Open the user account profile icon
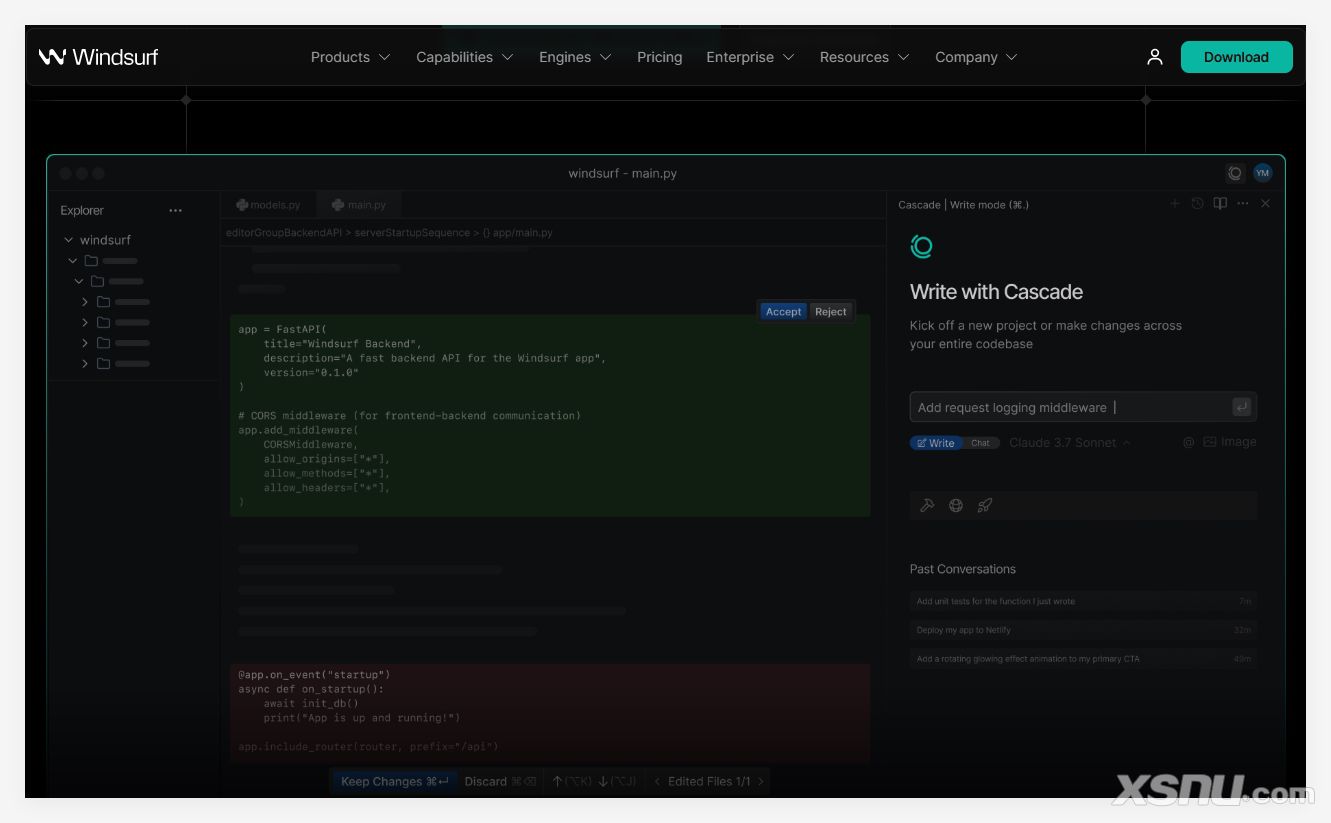The width and height of the screenshot is (1331, 823). click(x=1154, y=57)
